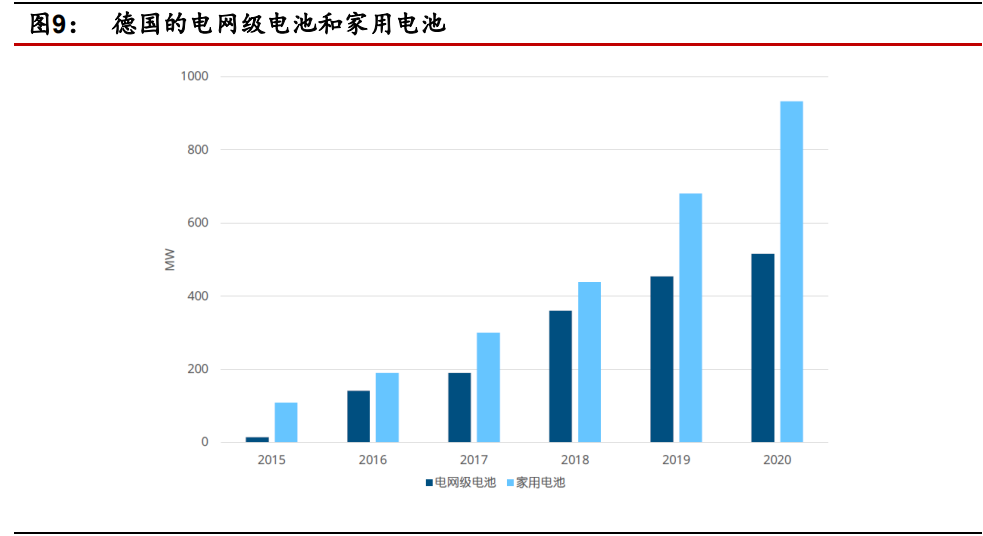Select the 2020 light blue home battery bar

792,272
